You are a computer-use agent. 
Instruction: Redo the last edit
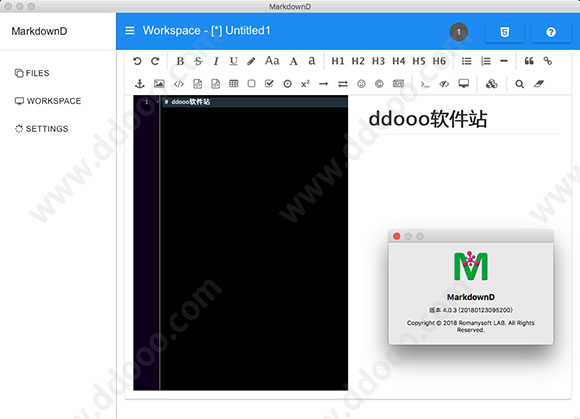[x=155, y=61]
